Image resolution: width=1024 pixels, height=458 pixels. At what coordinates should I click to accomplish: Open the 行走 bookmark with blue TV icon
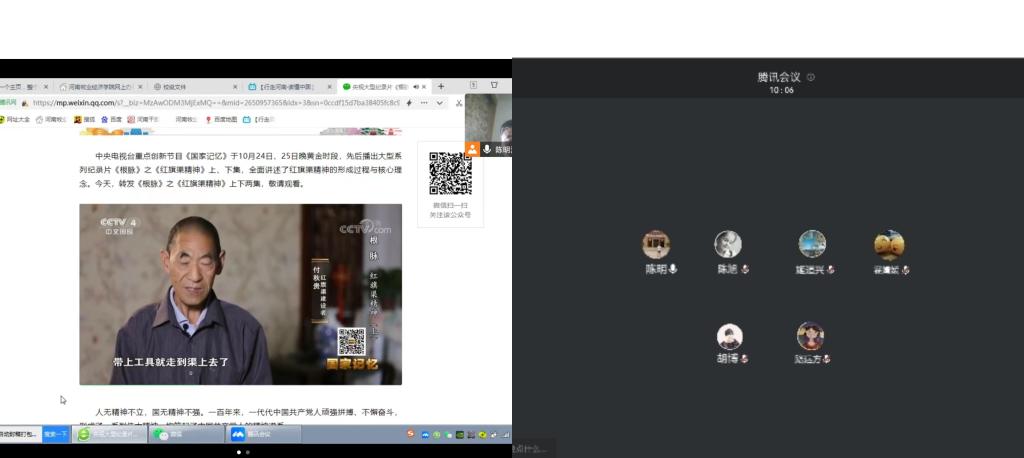point(259,120)
